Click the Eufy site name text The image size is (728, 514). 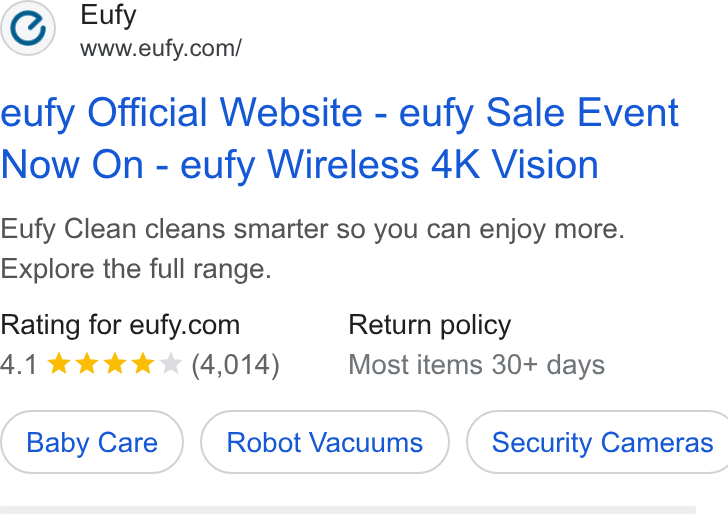pyautogui.click(x=108, y=16)
